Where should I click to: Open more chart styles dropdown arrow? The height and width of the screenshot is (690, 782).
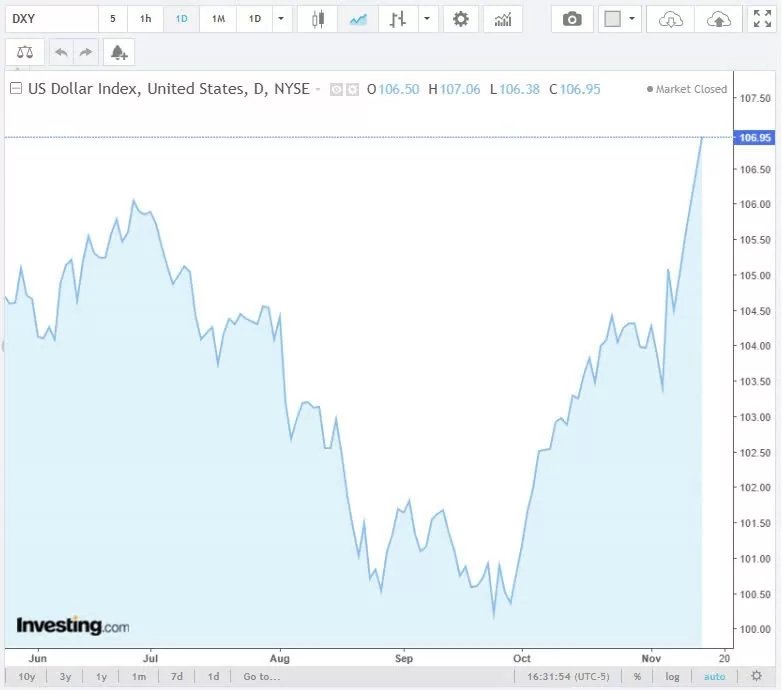pyautogui.click(x=428, y=19)
